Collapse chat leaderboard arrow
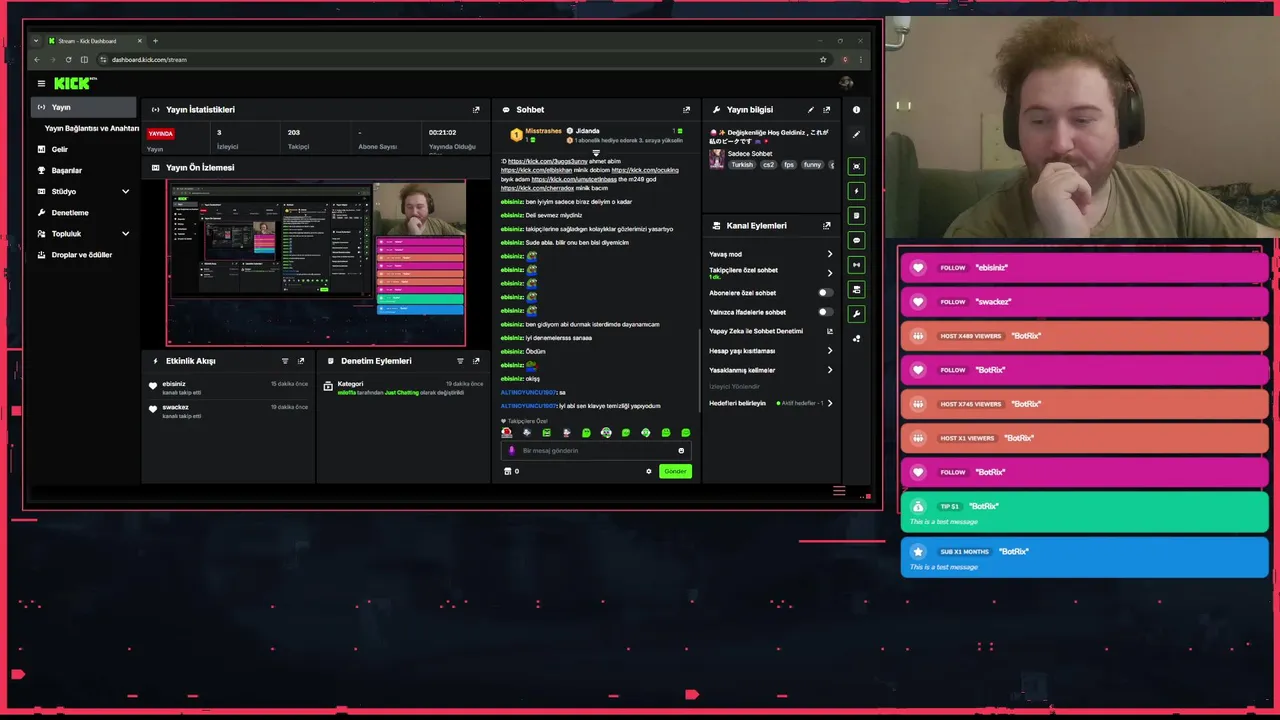The width and height of the screenshot is (1280, 720). [x=596, y=153]
